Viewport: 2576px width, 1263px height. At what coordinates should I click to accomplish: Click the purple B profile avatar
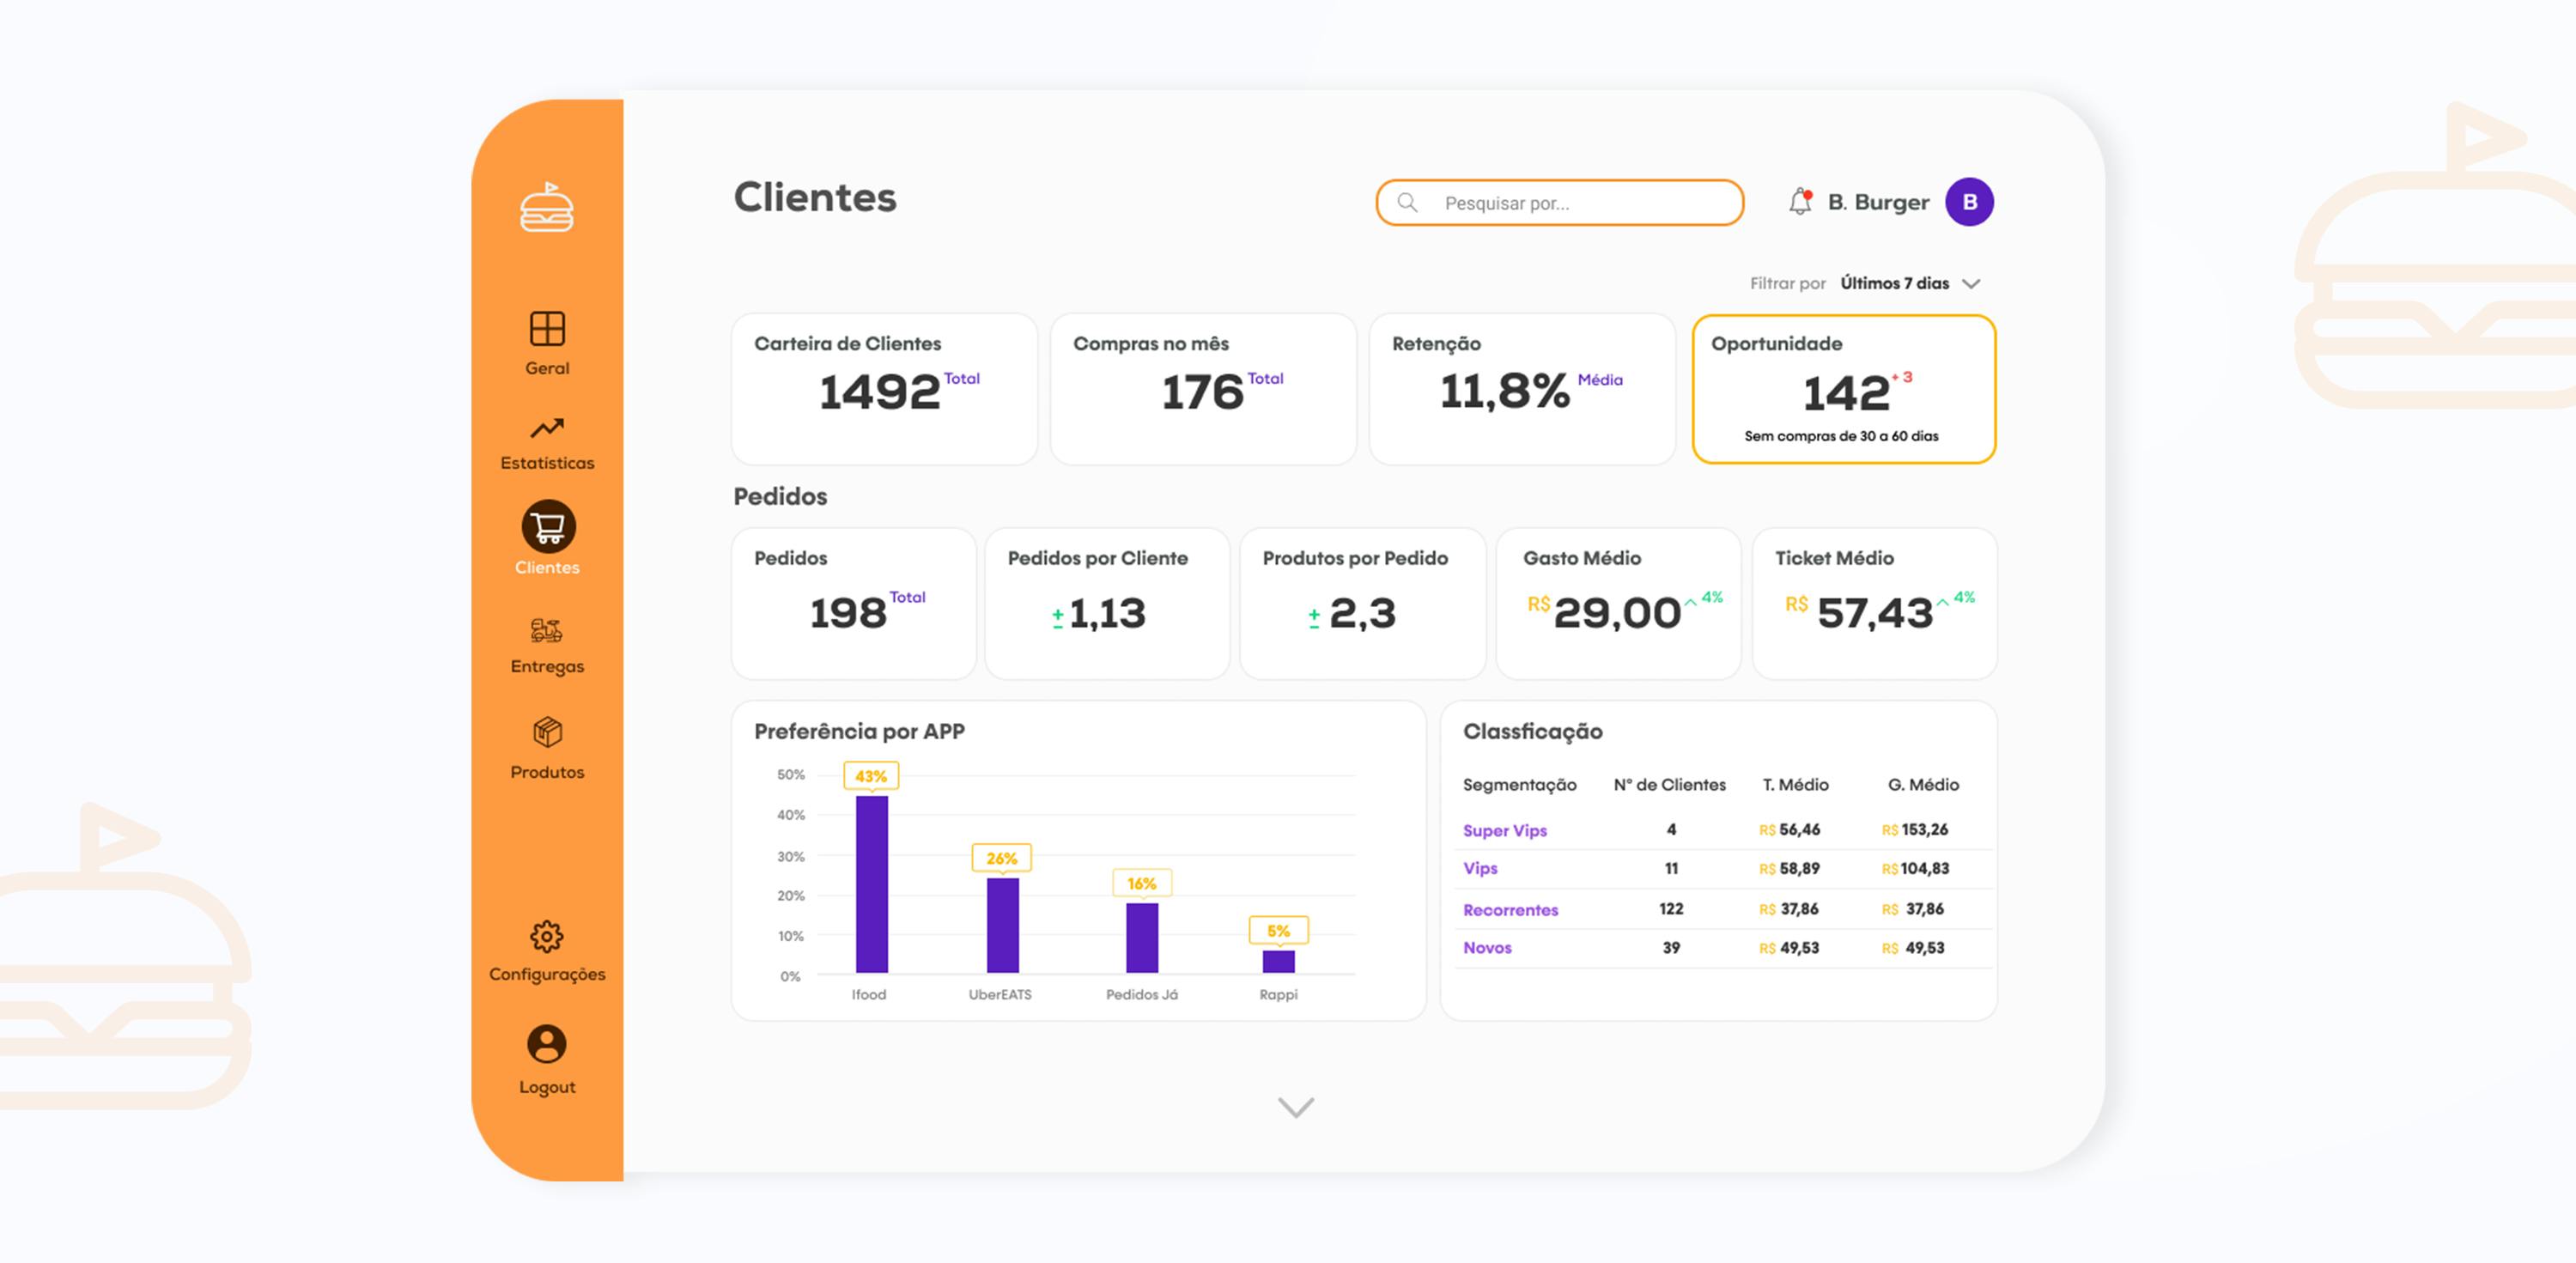(1969, 202)
